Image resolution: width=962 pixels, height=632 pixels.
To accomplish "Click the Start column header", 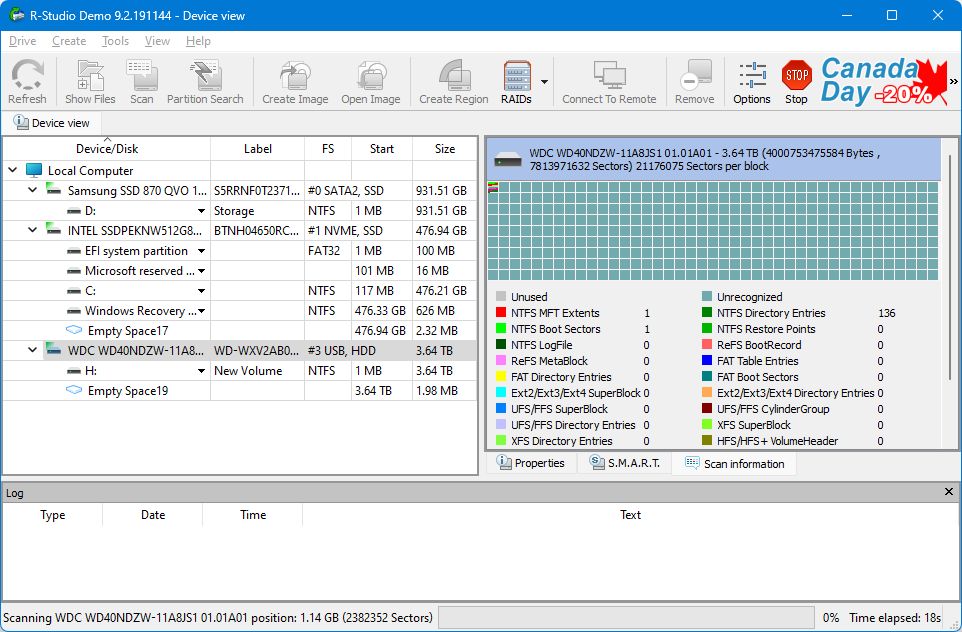I will tap(382, 148).
